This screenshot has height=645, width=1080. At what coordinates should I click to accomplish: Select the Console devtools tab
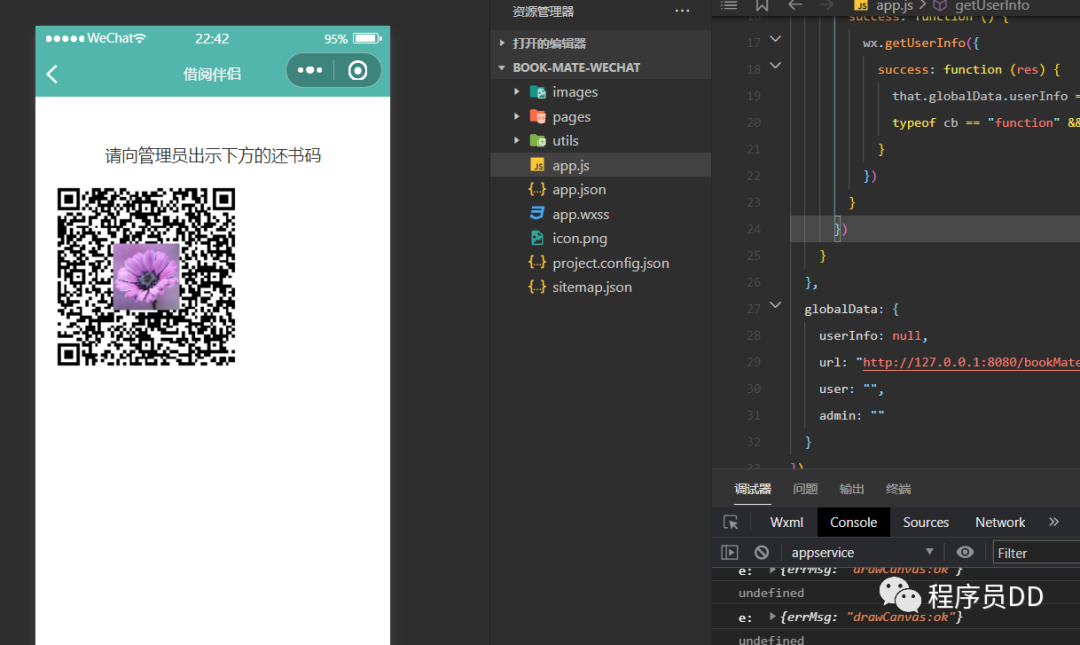pyautogui.click(x=853, y=522)
